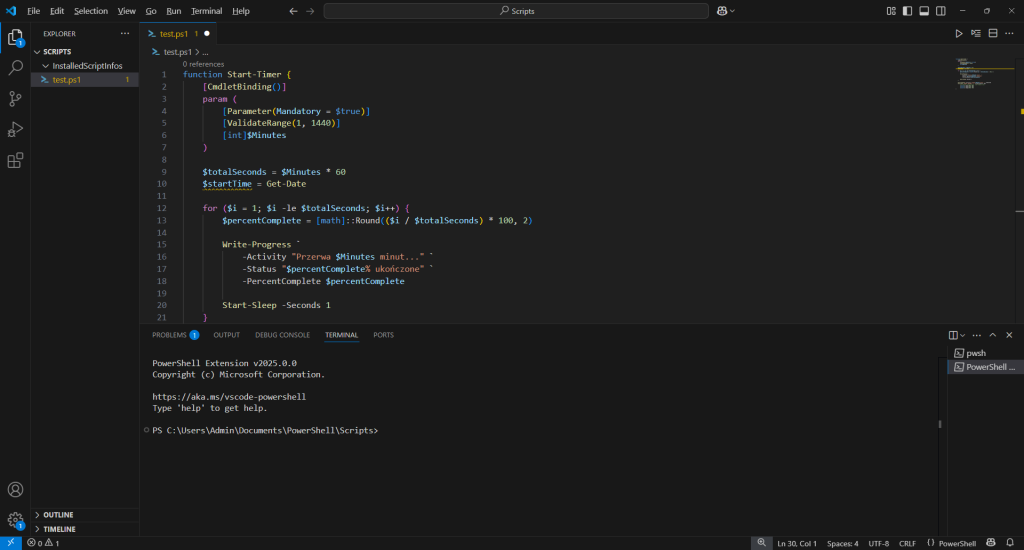The height and width of the screenshot is (550, 1024).
Task: Click errors and warnings status bar indicator
Action: [x=43, y=543]
